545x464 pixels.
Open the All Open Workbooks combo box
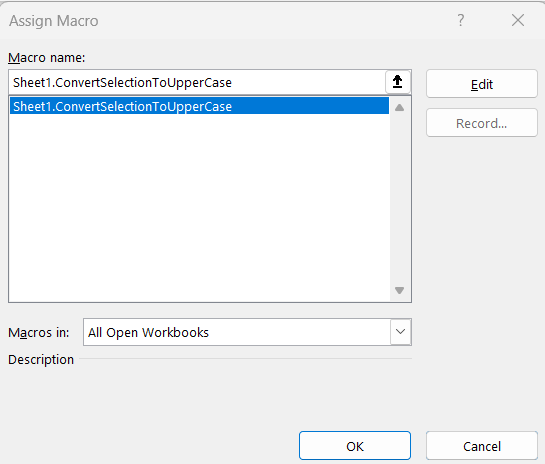(247, 332)
